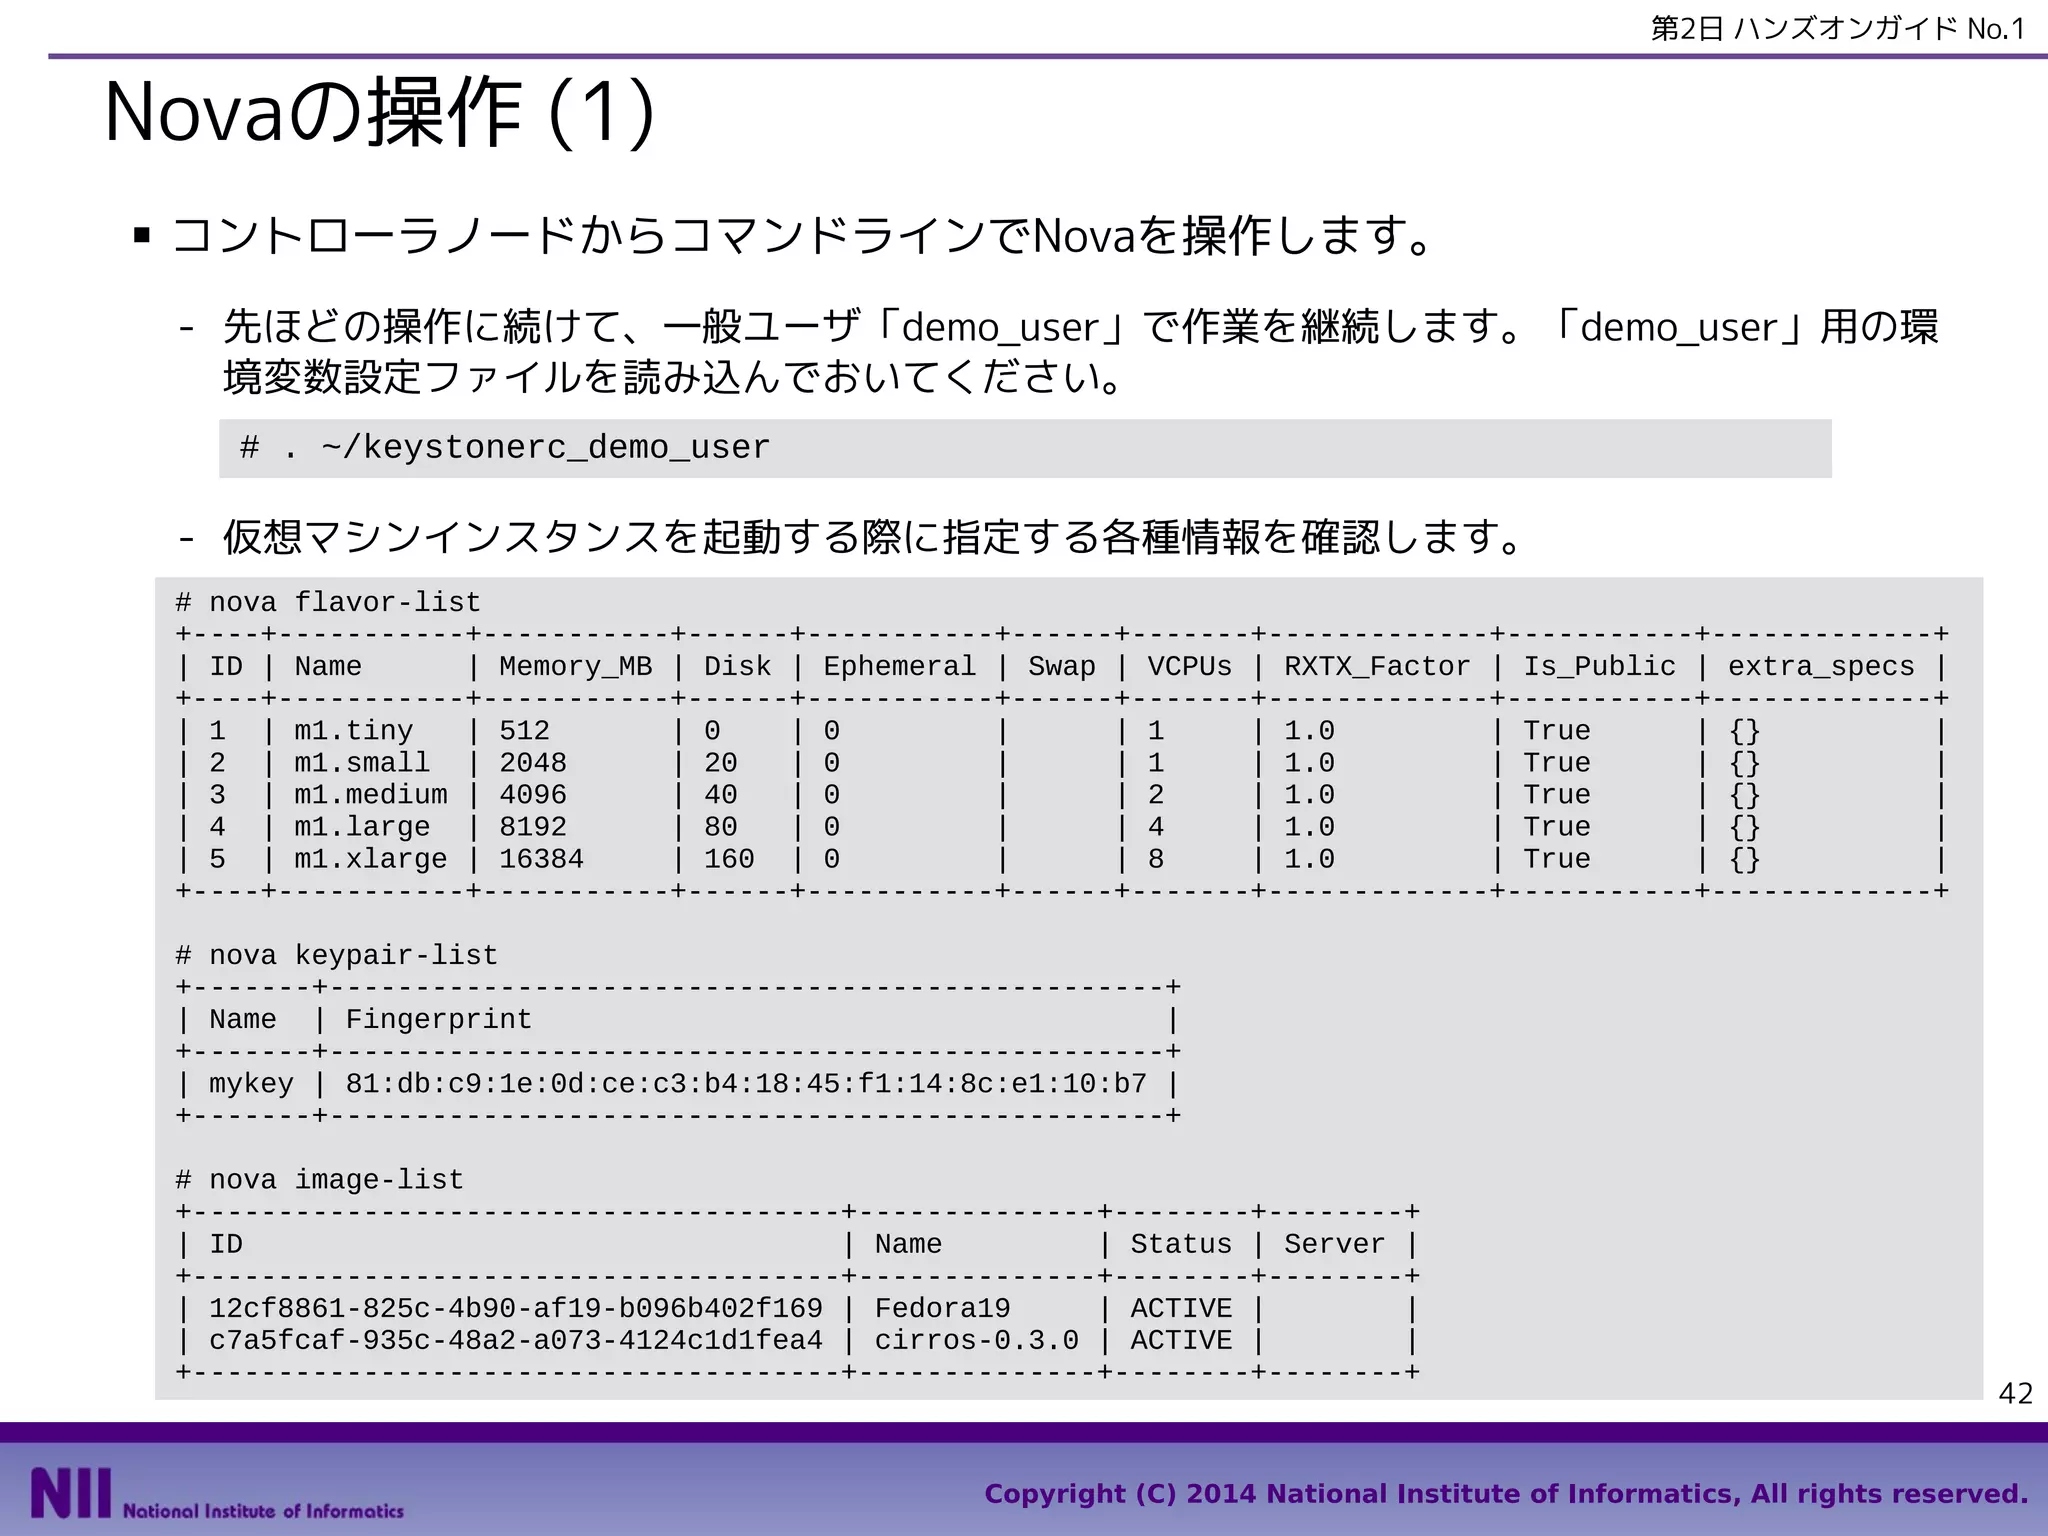The image size is (2048, 1536).
Task: Click the keystonerc_demo_user command line
Action: (x=505, y=448)
